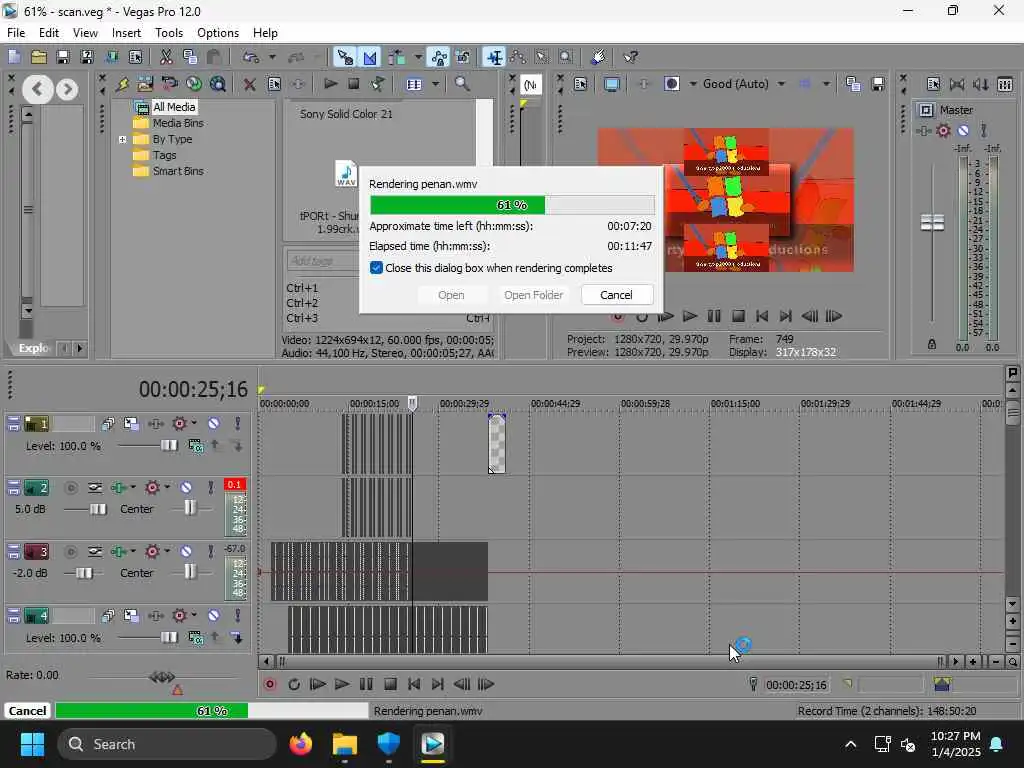Toggle Automatic Crossfades icon
This screenshot has height=768, width=1024.
click(370, 57)
